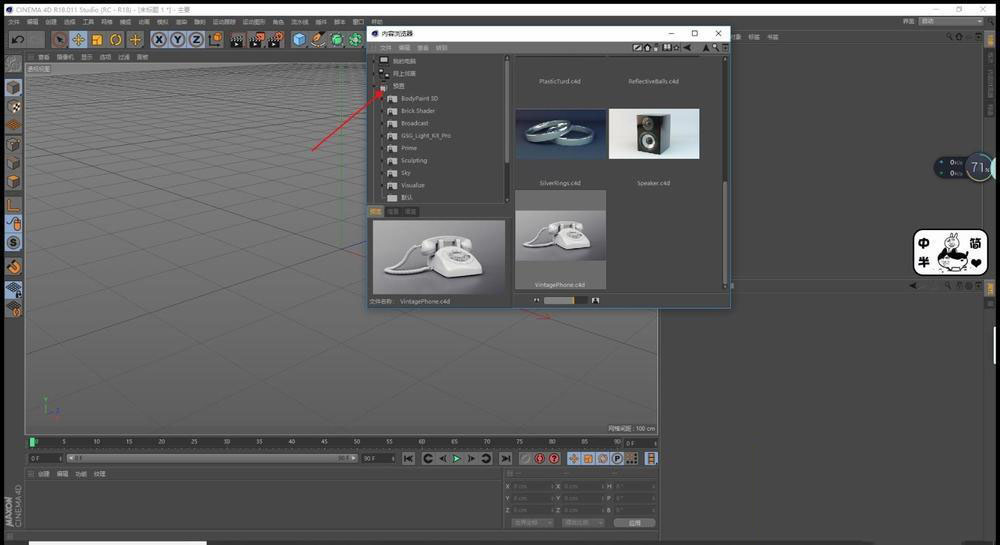Viewport: 1000px width, 545px height.
Task: Click the Make Editable icon in left toolbar
Action: click(13, 64)
